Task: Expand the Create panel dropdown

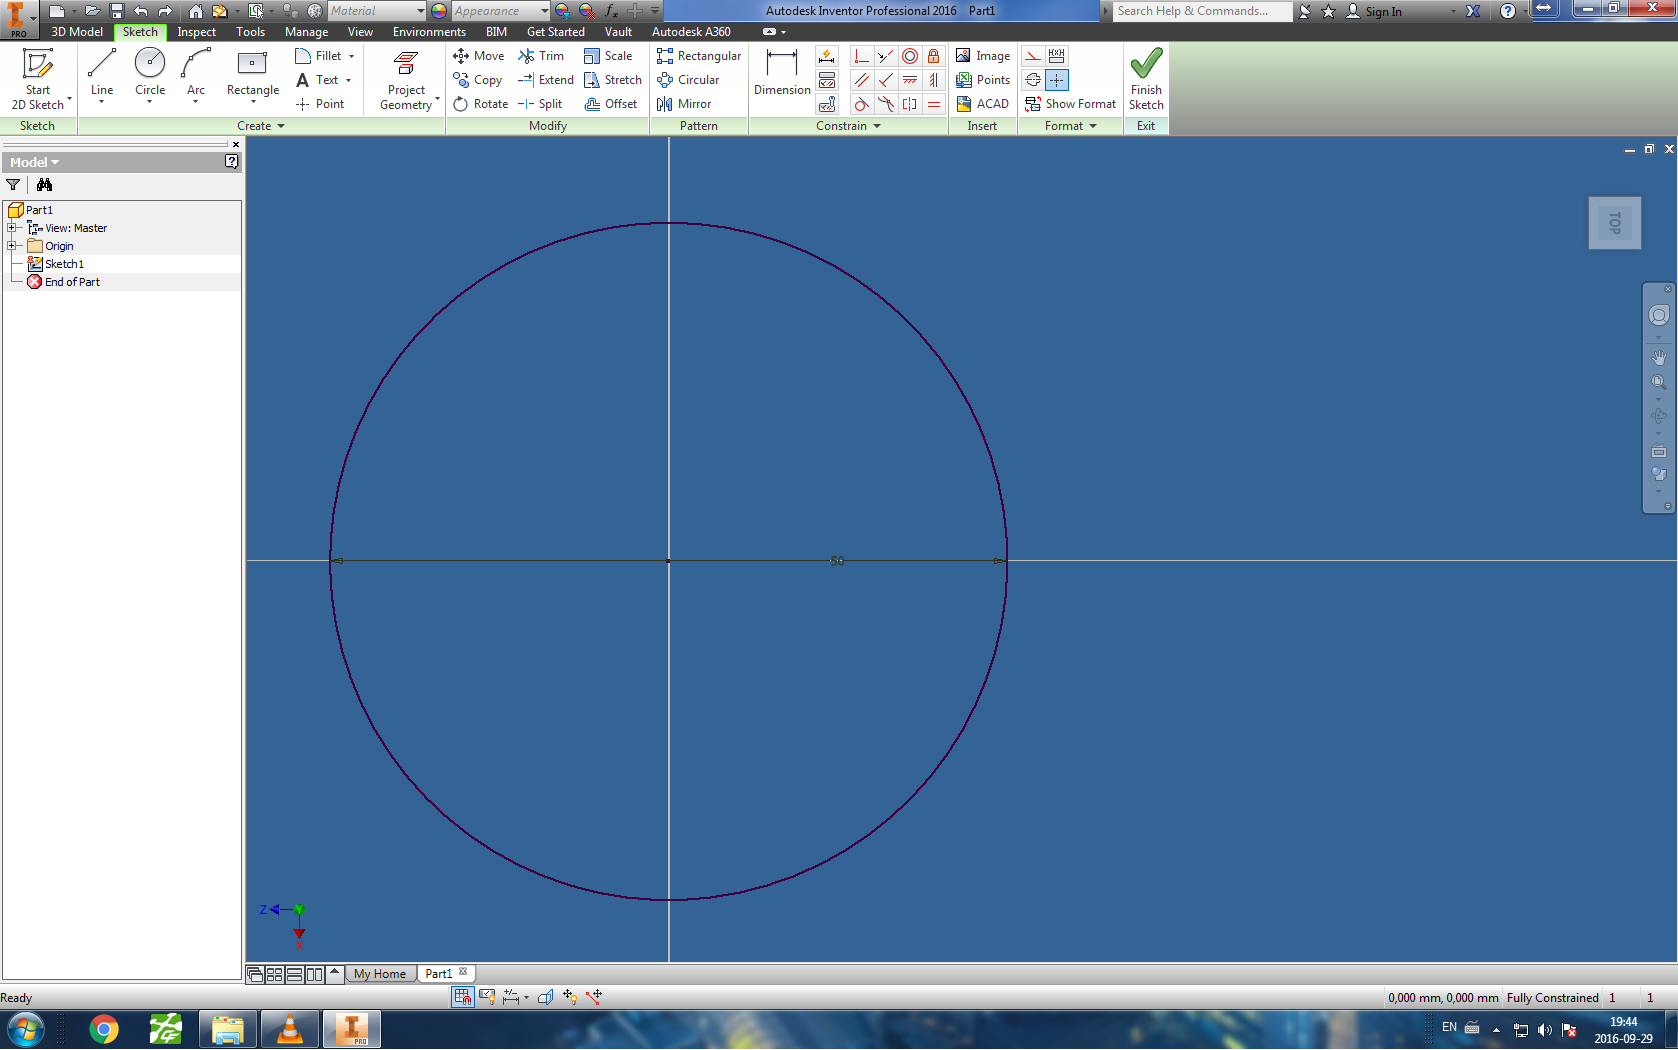Action: (x=261, y=126)
